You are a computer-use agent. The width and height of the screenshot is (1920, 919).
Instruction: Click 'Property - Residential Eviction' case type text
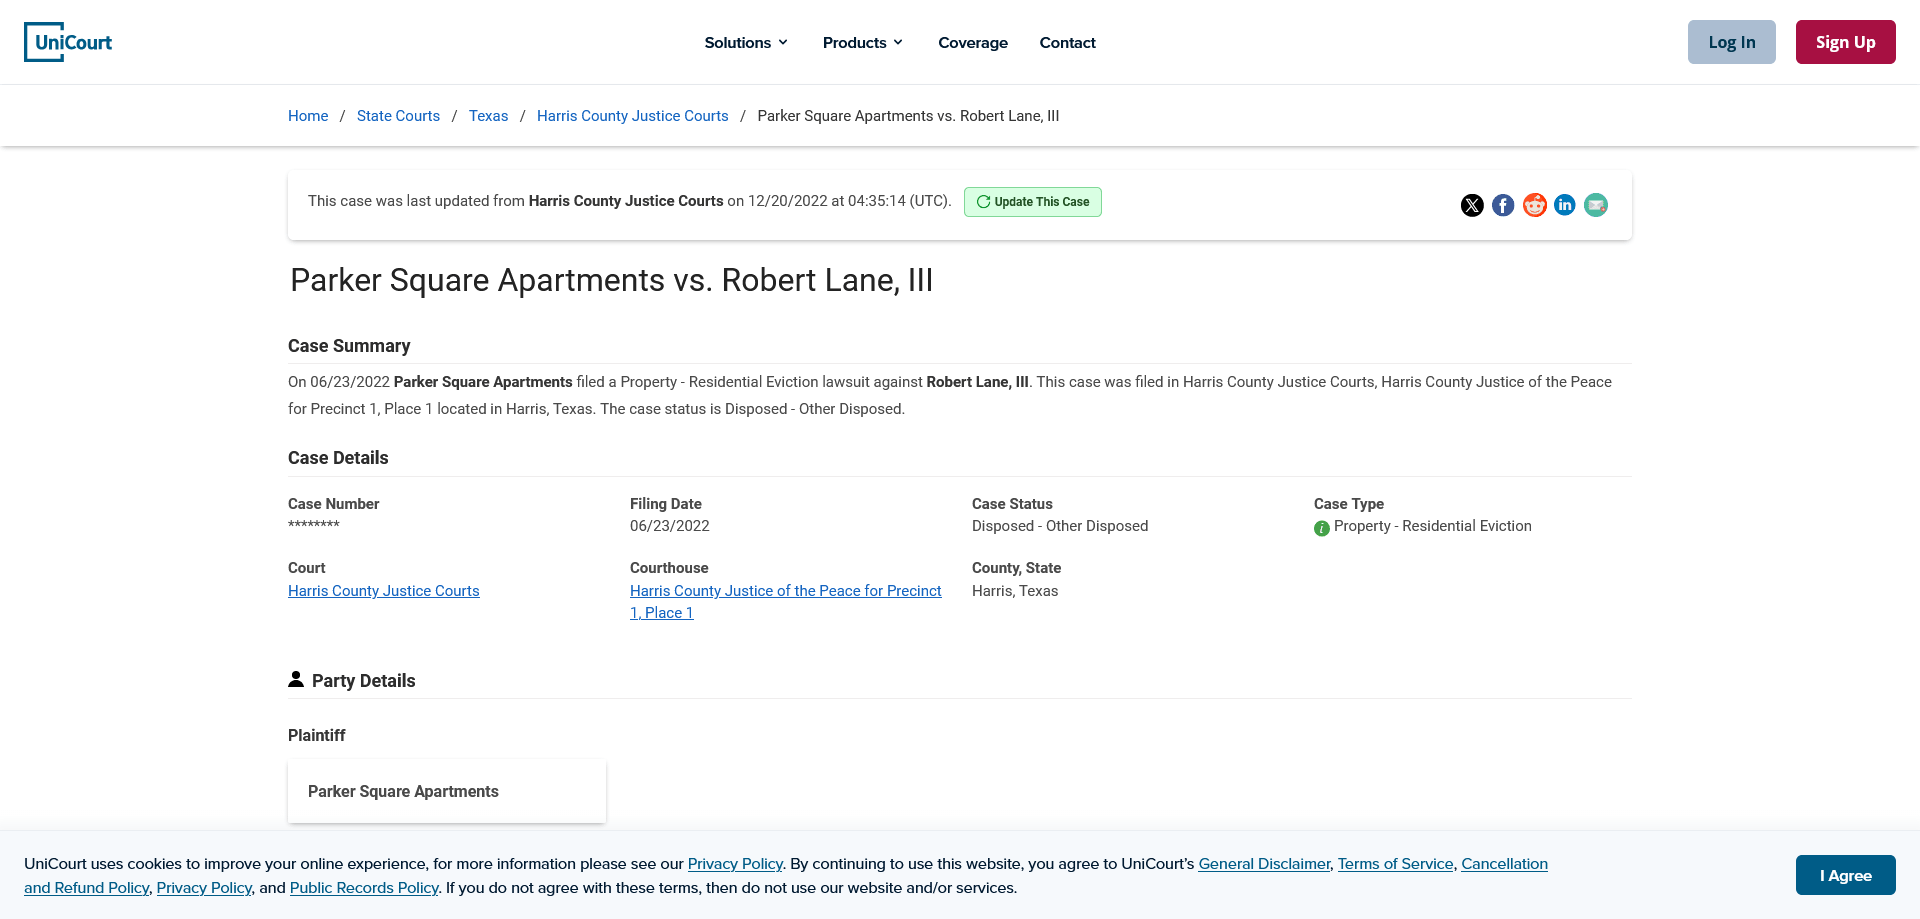1433,526
